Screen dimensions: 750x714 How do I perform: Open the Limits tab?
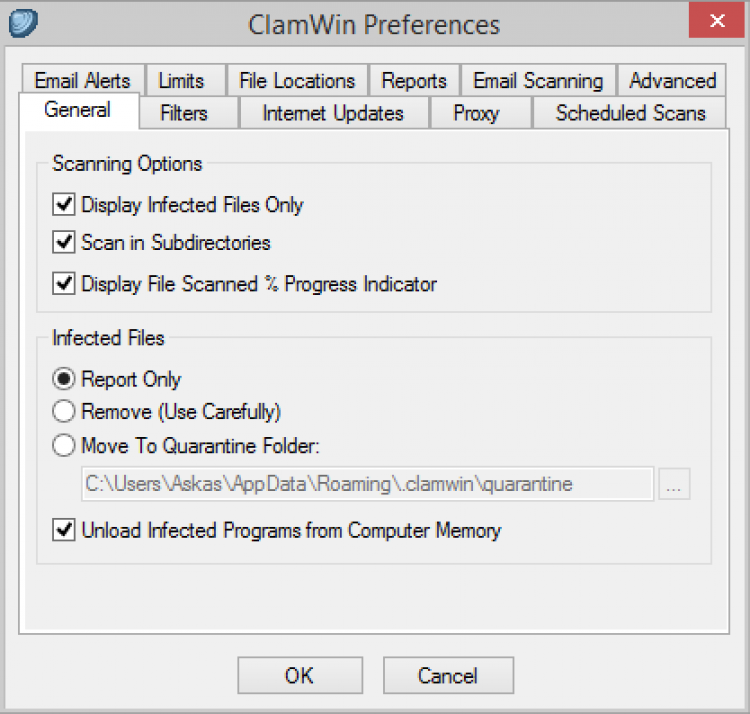[181, 81]
